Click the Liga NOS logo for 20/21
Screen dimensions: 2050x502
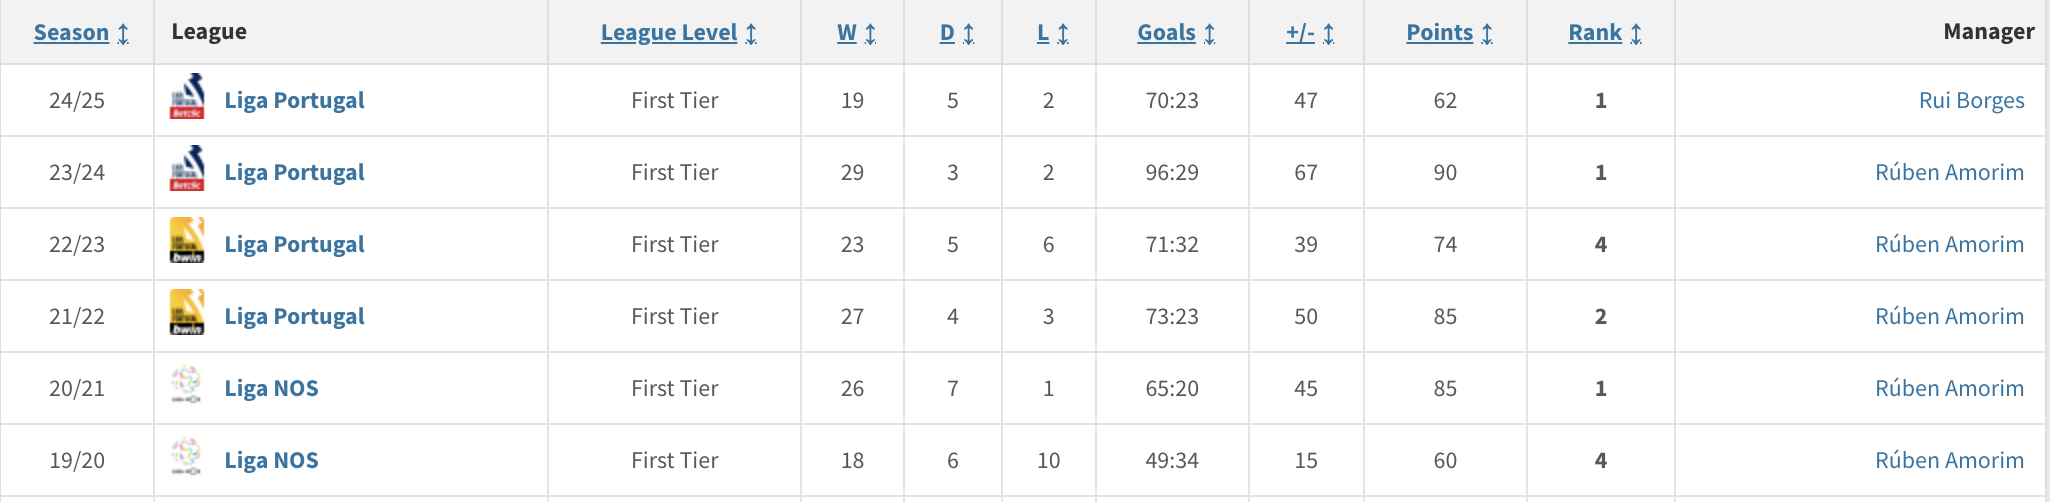pyautogui.click(x=187, y=385)
